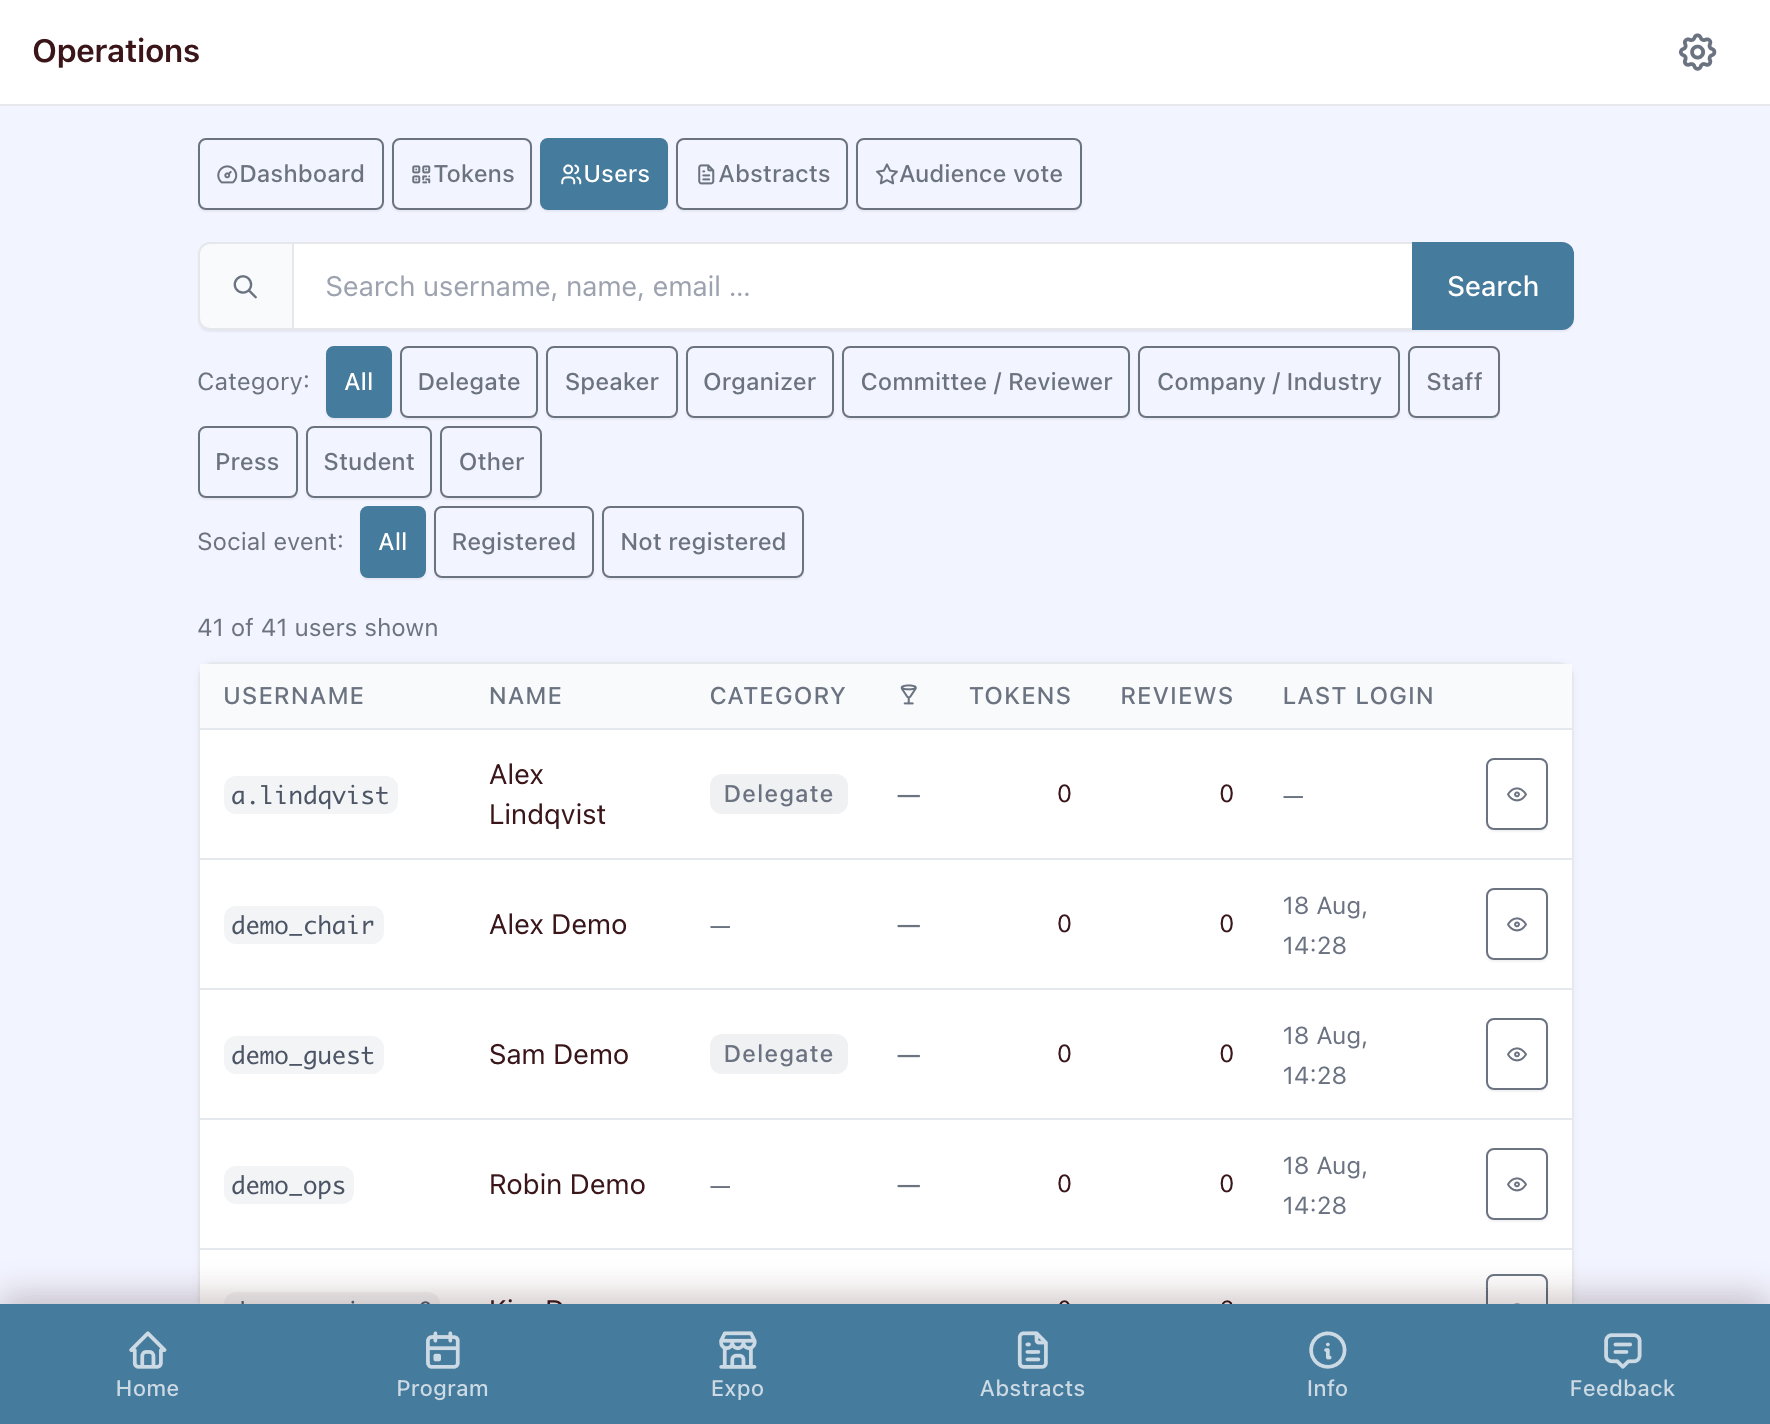1770x1424 pixels.
Task: Focus the user search input field
Action: pos(852,287)
